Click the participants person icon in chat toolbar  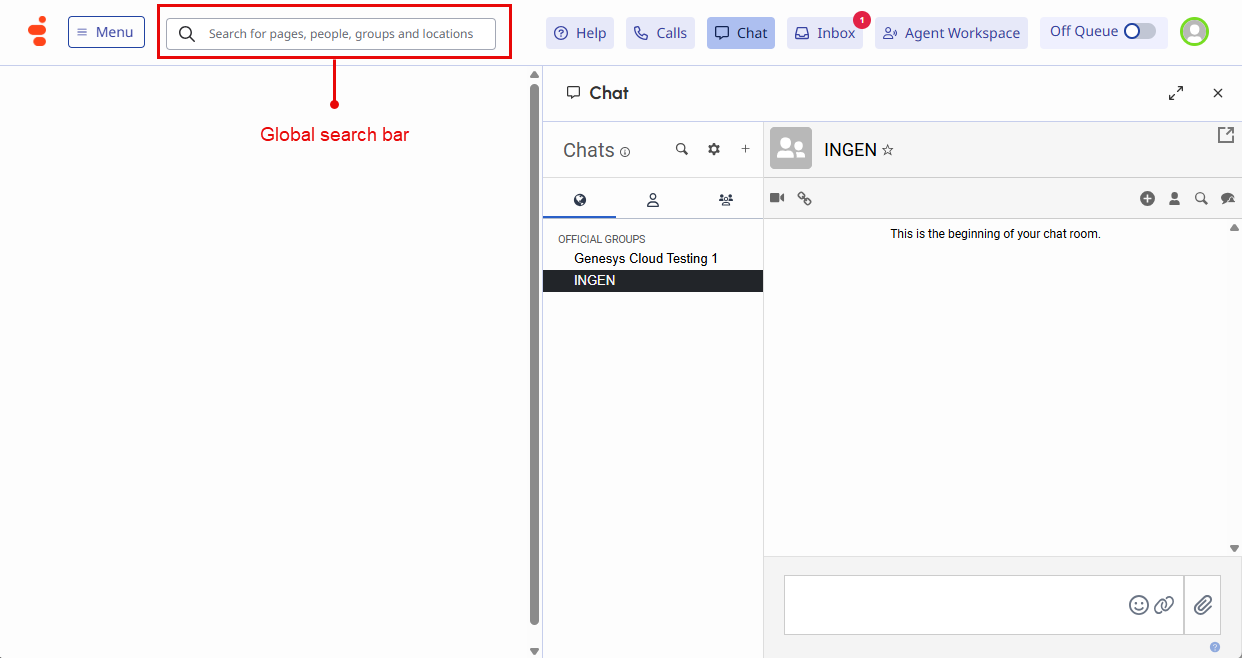[x=1175, y=199]
